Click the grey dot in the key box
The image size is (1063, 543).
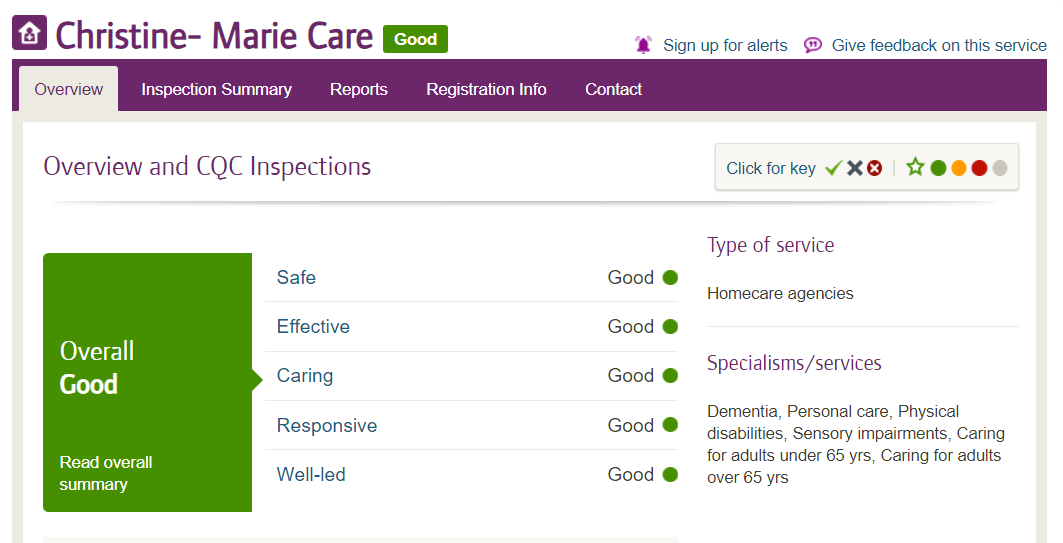pyautogui.click(x=999, y=167)
